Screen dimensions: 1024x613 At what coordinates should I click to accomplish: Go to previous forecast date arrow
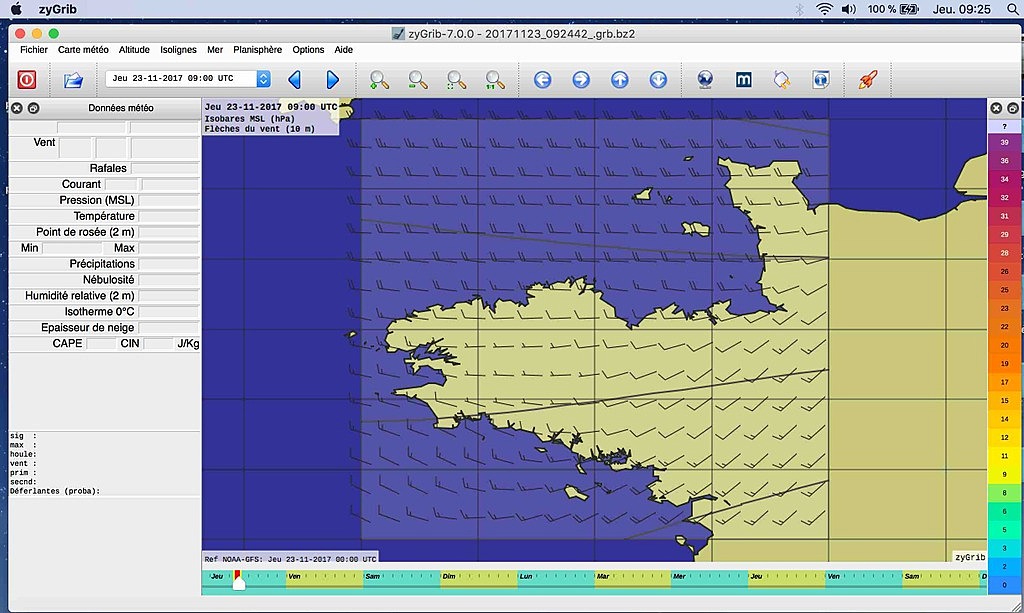click(x=294, y=80)
